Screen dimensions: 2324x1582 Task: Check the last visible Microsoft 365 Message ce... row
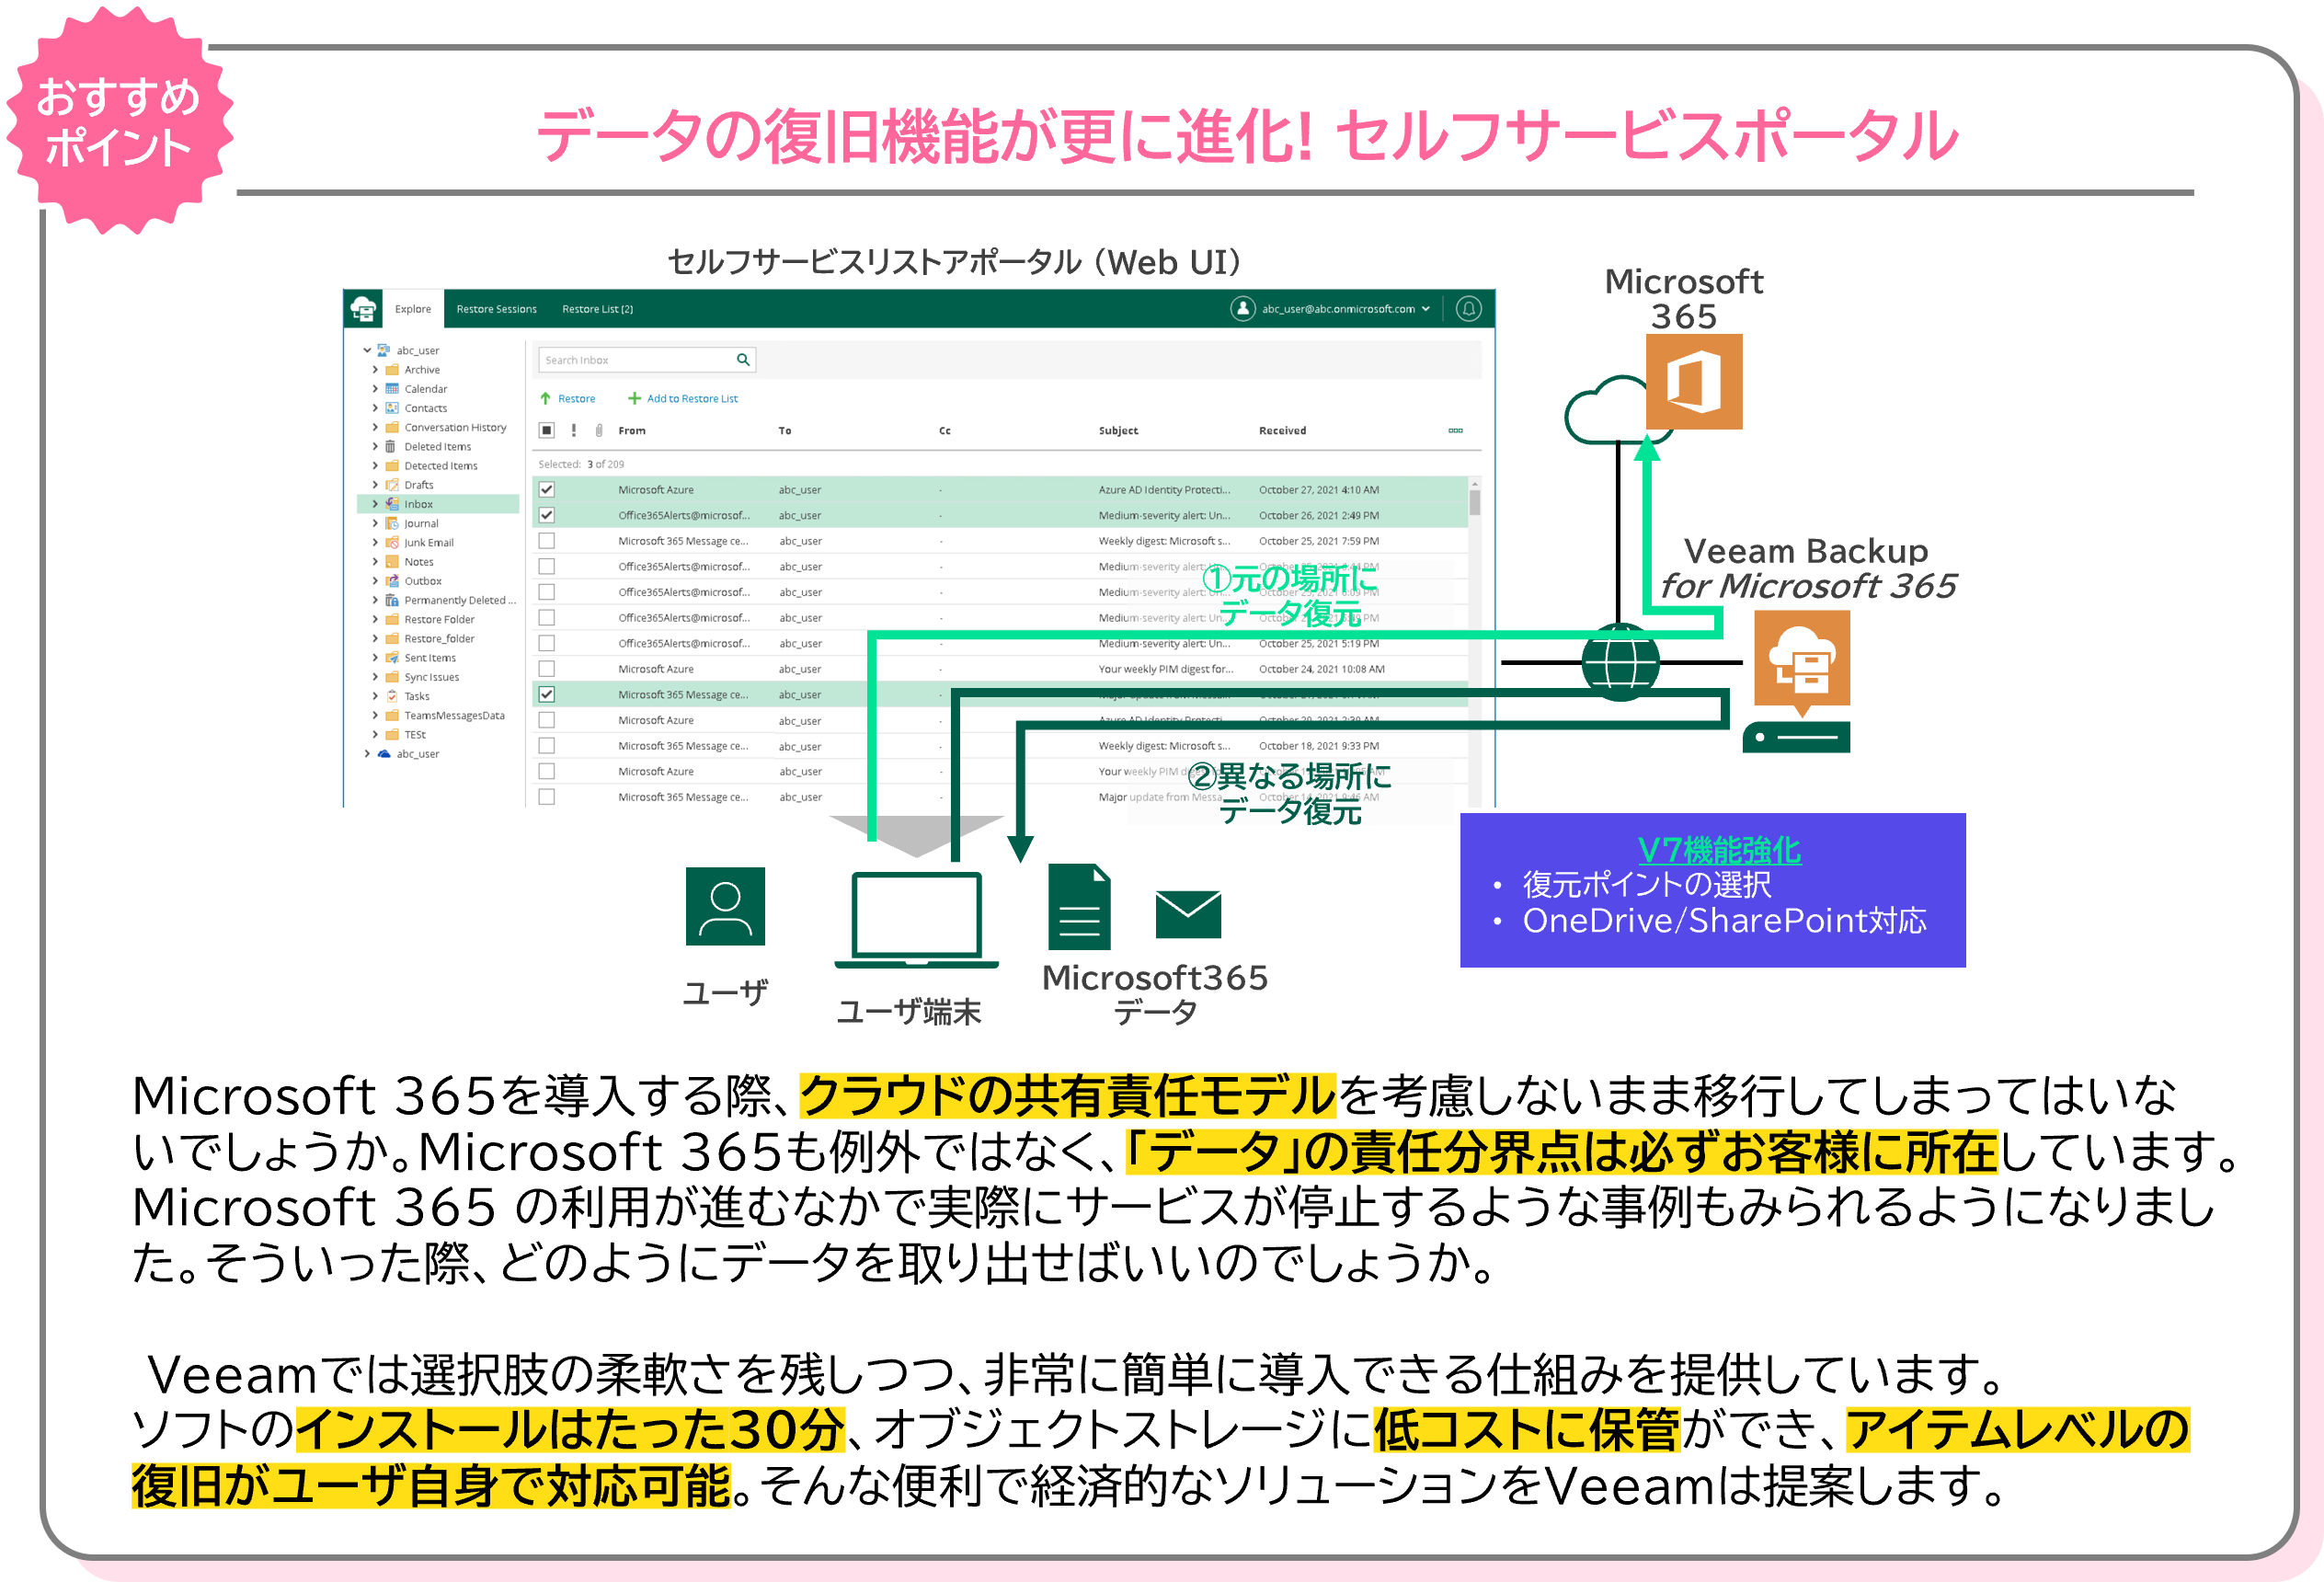point(547,797)
